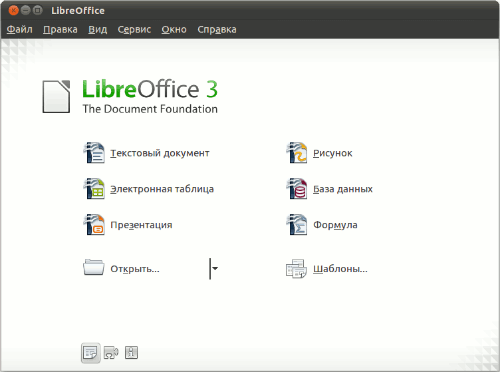Create a new Рисунок drawing
This screenshot has width=500, height=372.
[319, 153]
